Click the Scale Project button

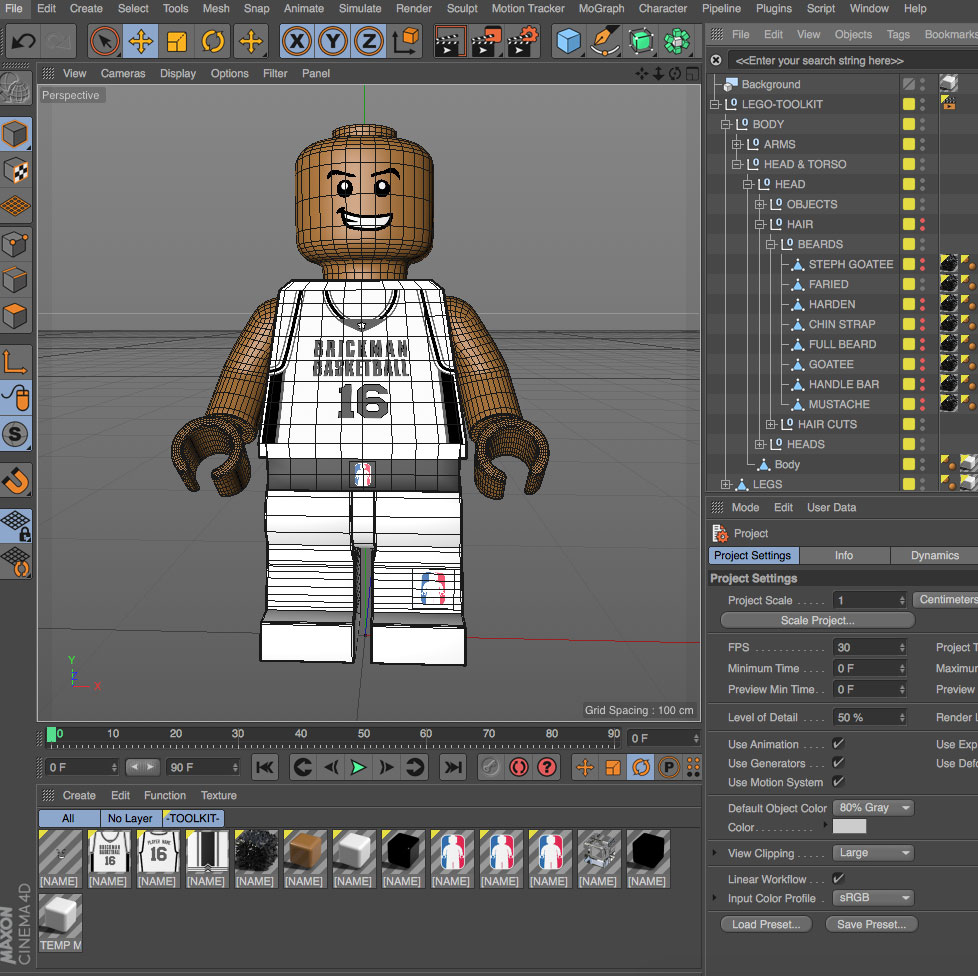(816, 620)
